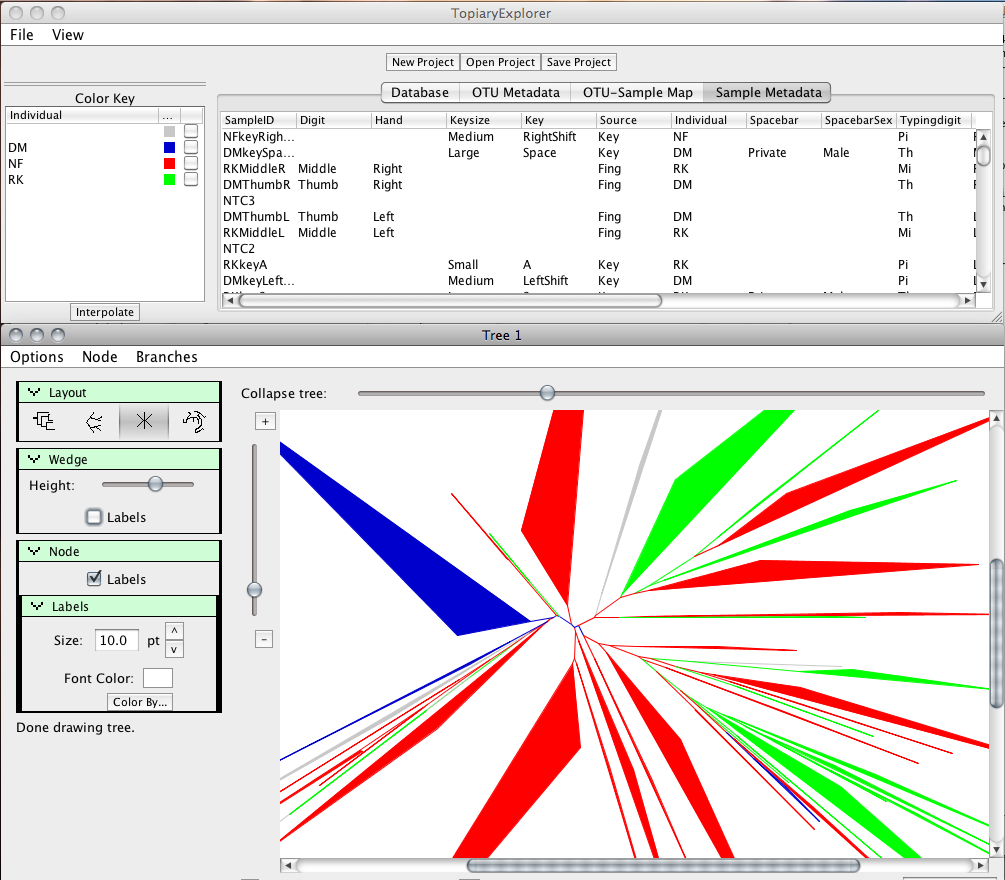The width and height of the screenshot is (1005, 880).
Task: Click the Collapse tree slider handle
Action: point(547,392)
